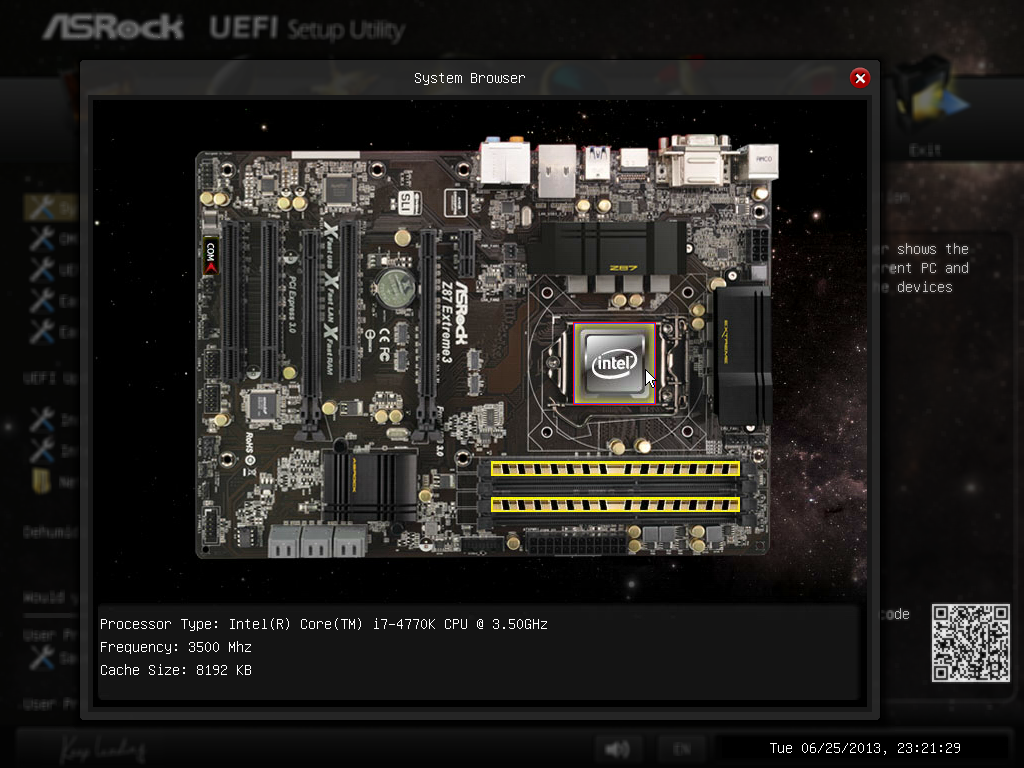1024x768 pixels.
Task: Click the EN language button in bottom bar
Action: click(x=681, y=748)
